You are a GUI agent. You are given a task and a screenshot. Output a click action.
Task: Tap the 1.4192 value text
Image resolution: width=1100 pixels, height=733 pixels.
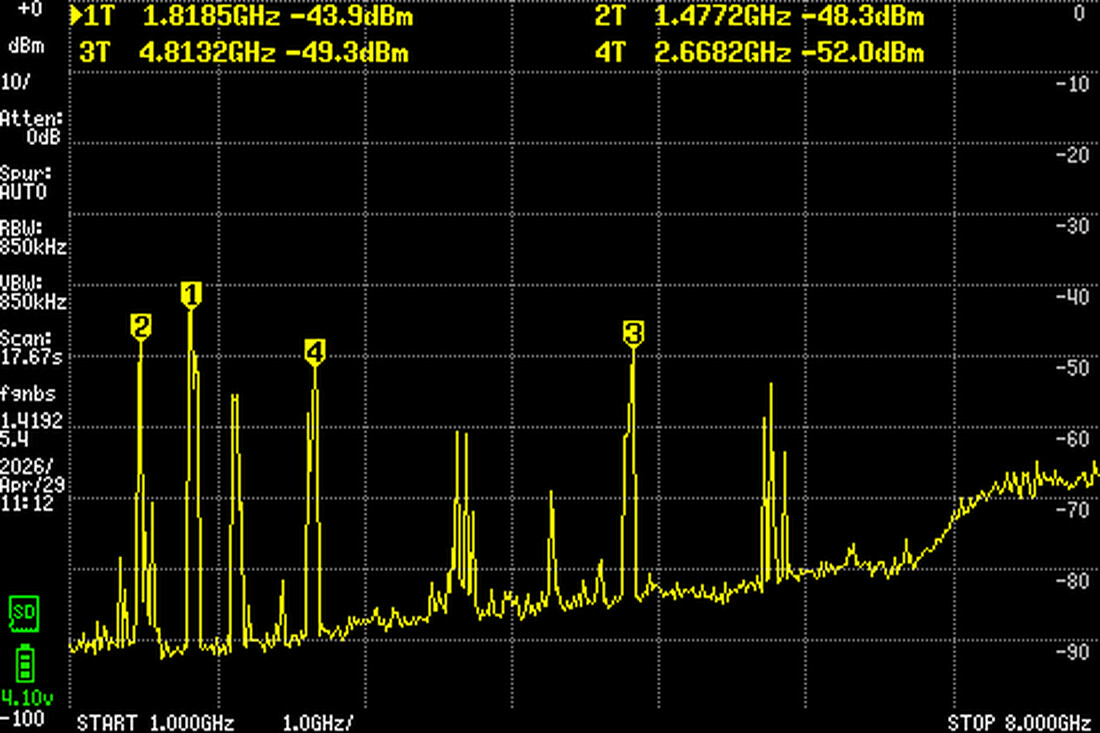tap(32, 422)
